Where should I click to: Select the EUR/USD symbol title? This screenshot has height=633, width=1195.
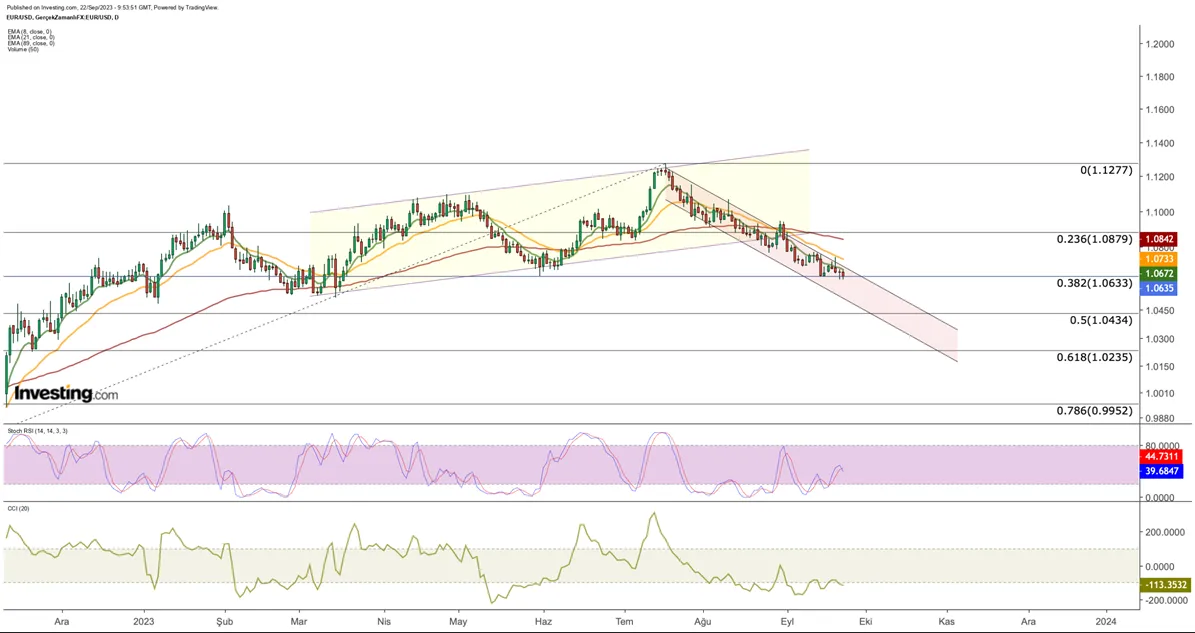61,17
